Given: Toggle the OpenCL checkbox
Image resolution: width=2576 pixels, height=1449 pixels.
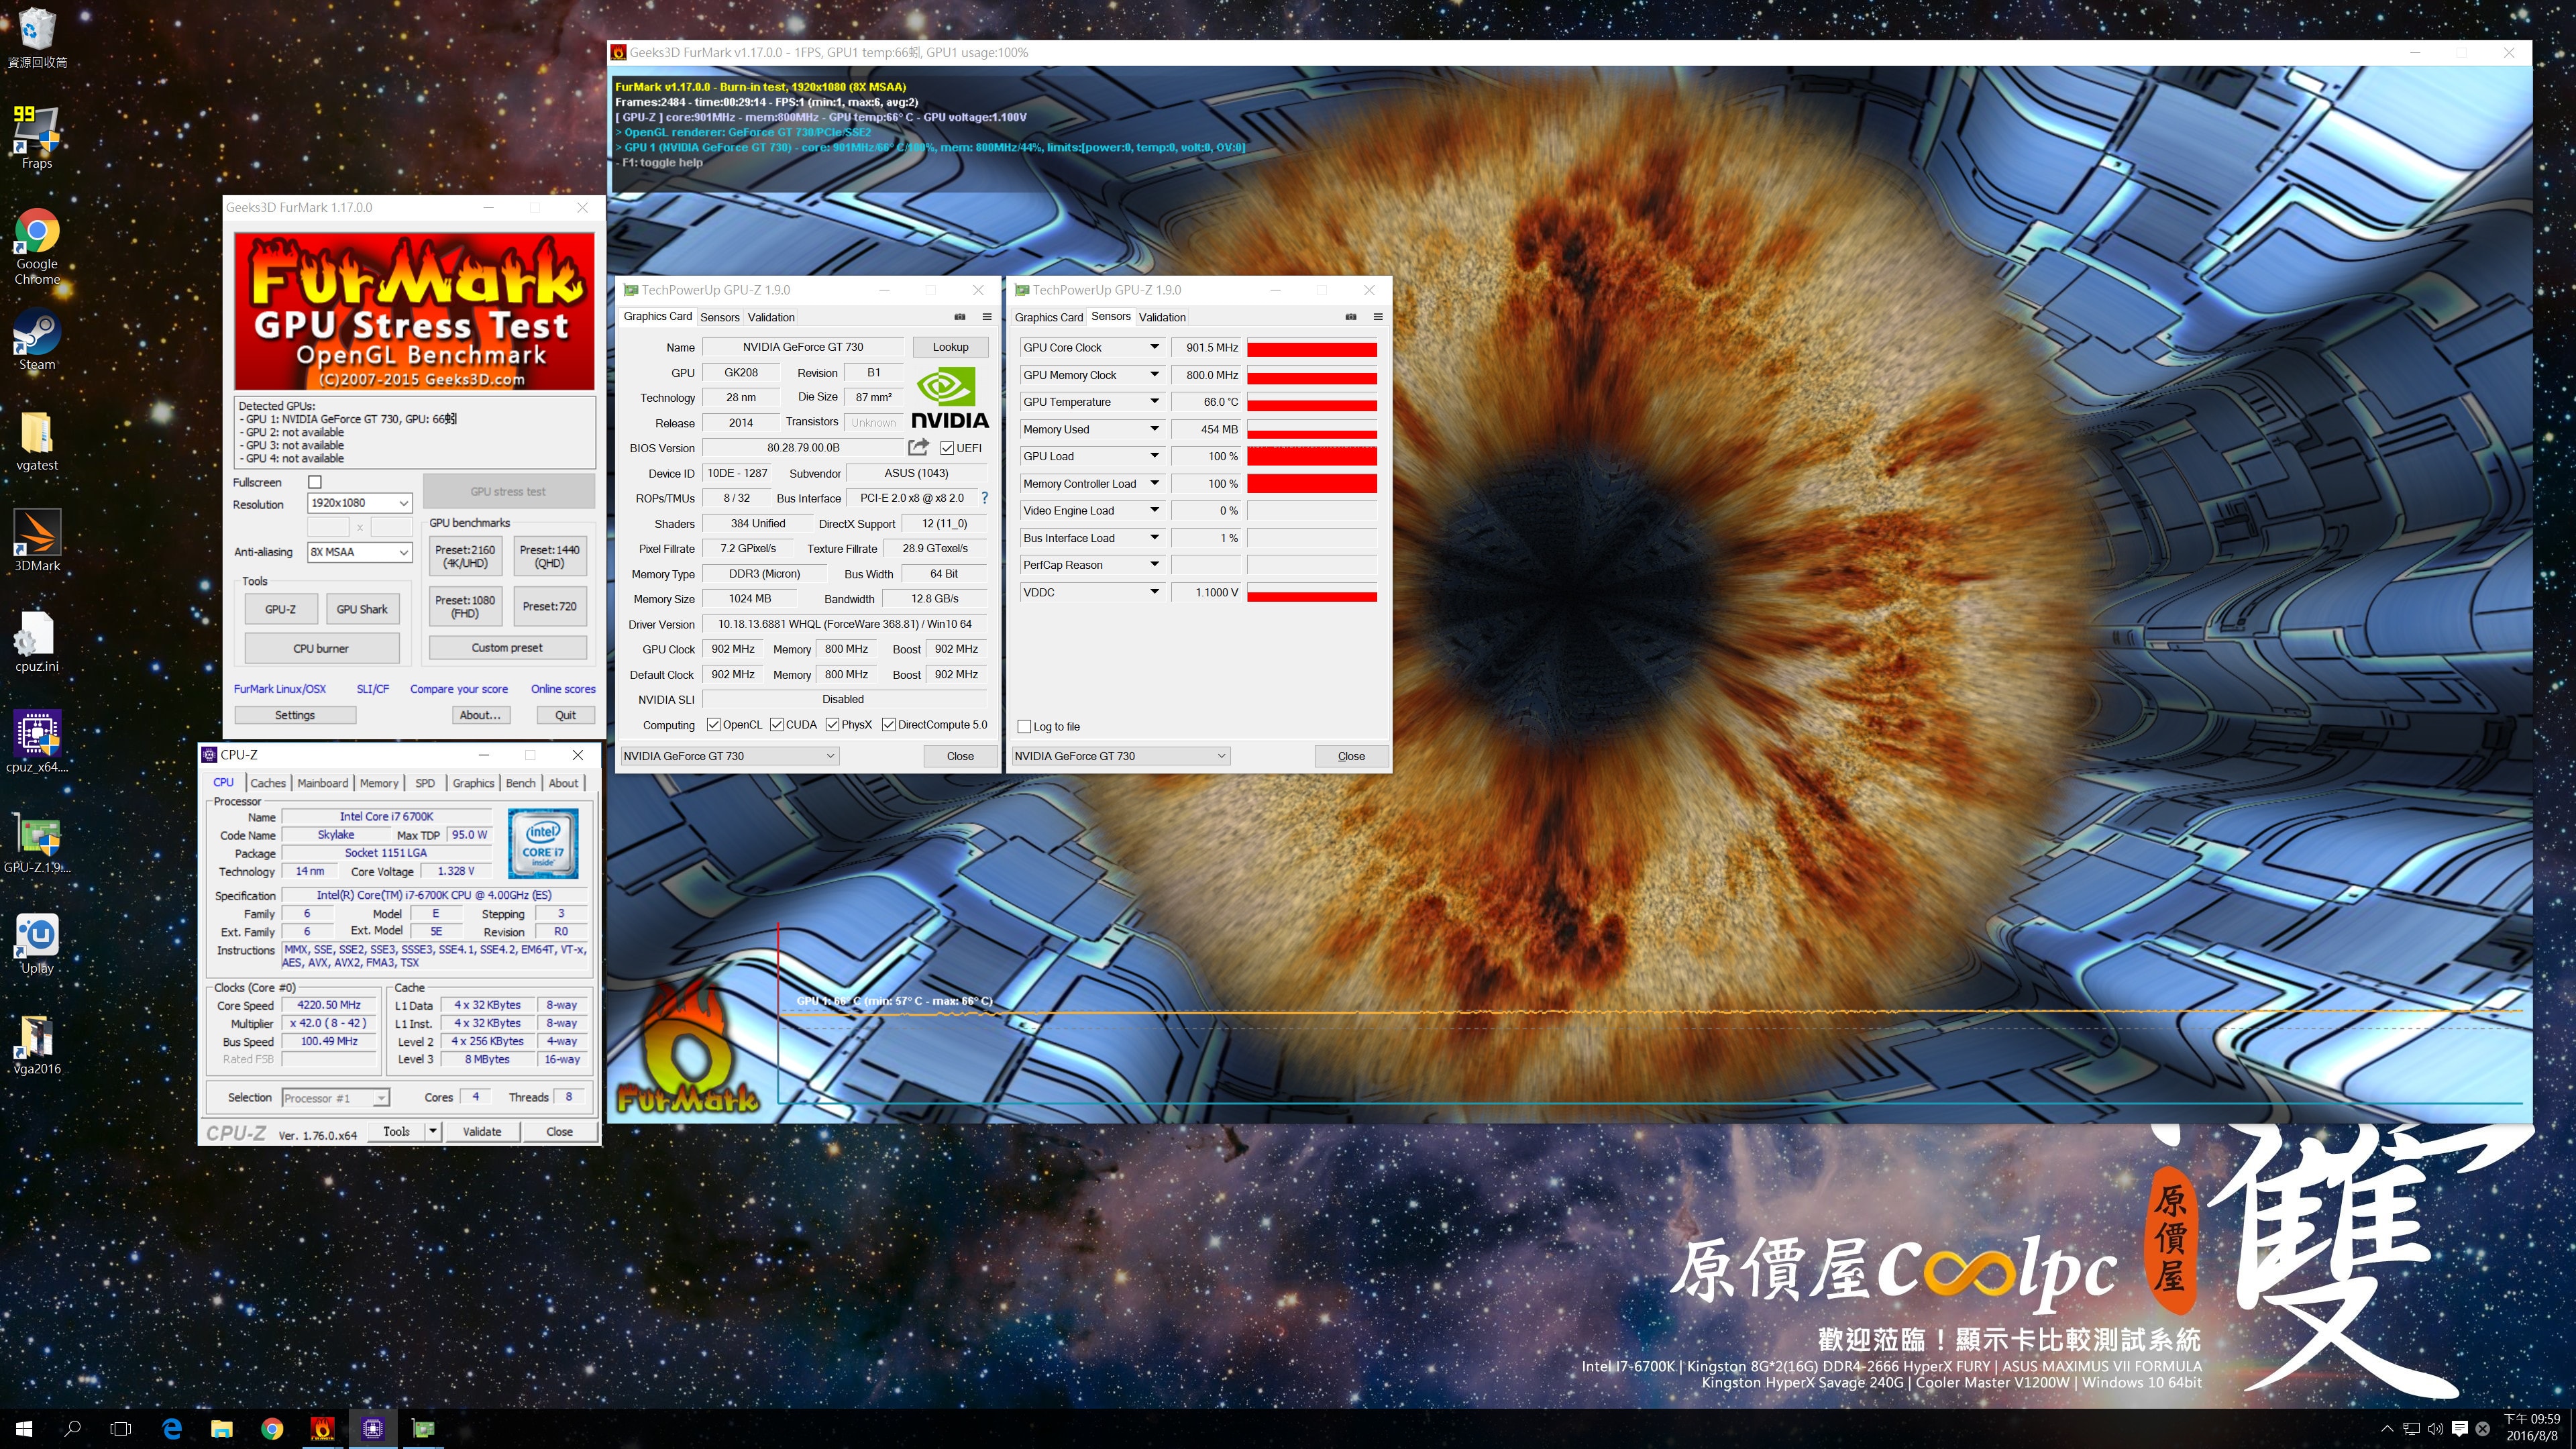Looking at the screenshot, I should [714, 725].
